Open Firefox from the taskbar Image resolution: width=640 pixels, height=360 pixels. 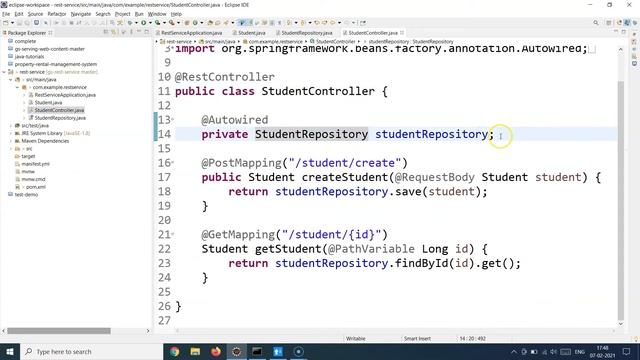tap(216, 351)
